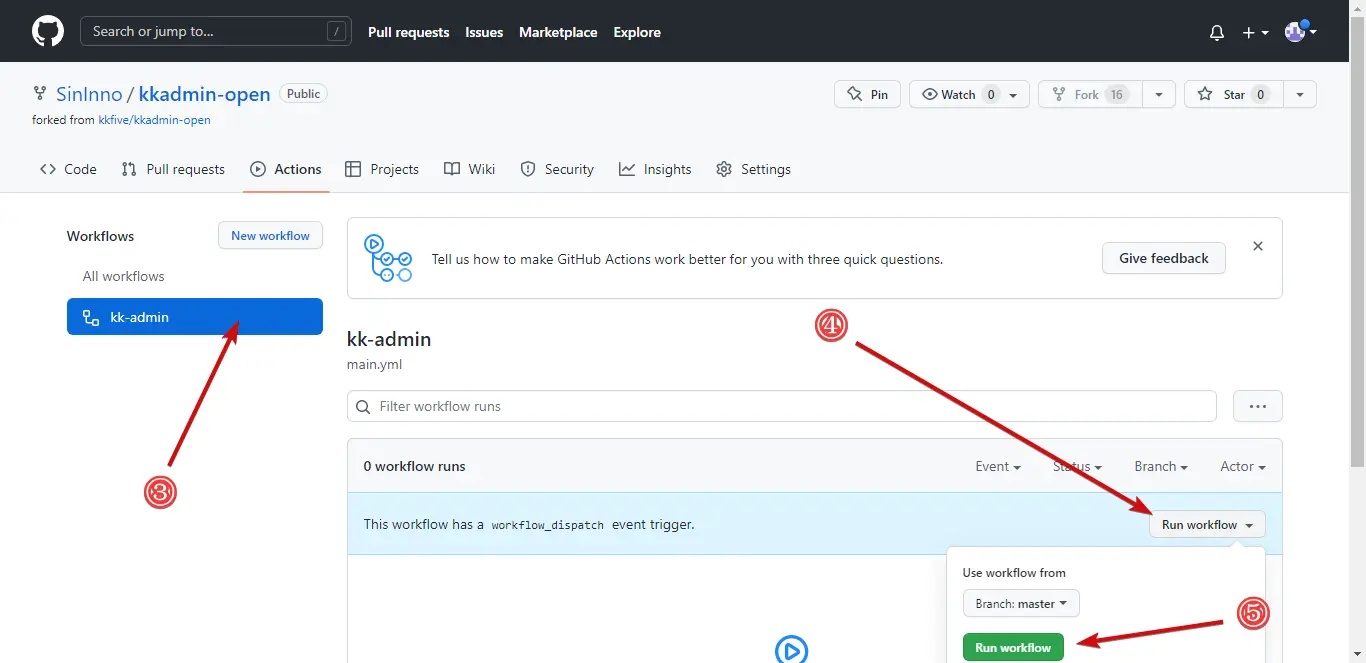
Task: Switch to the Code tab
Action: 68,169
